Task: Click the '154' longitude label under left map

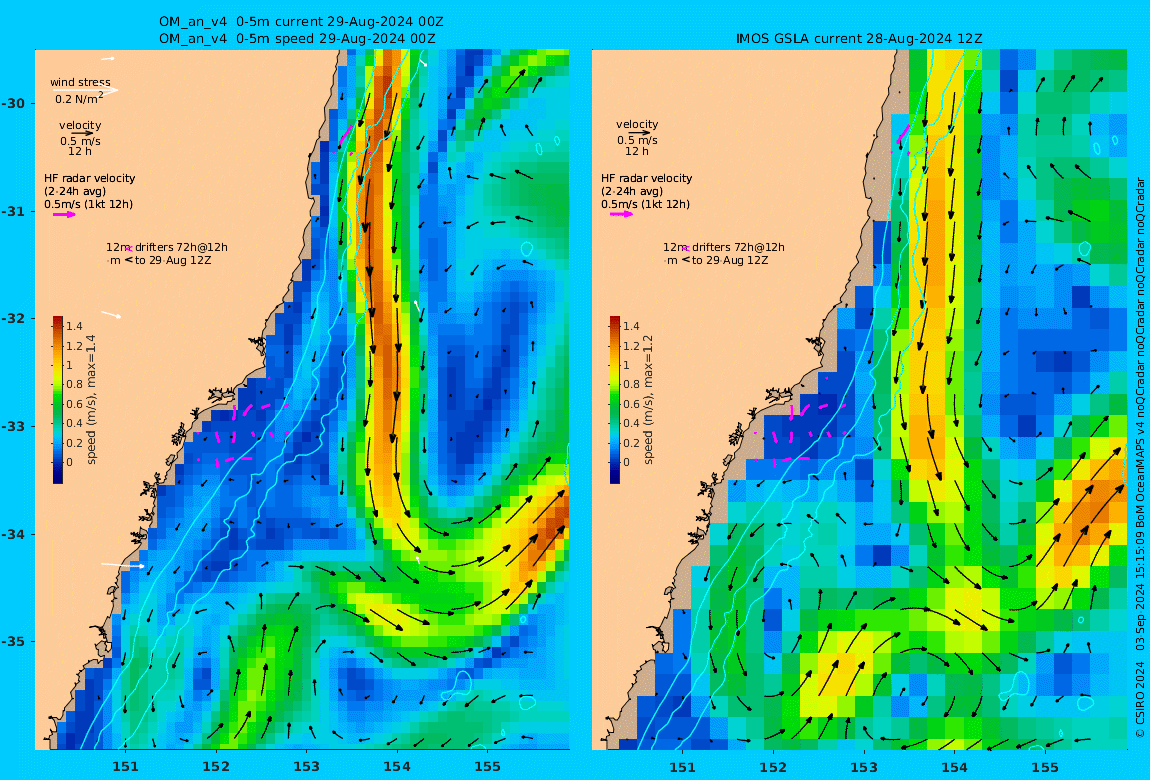Action: (397, 767)
